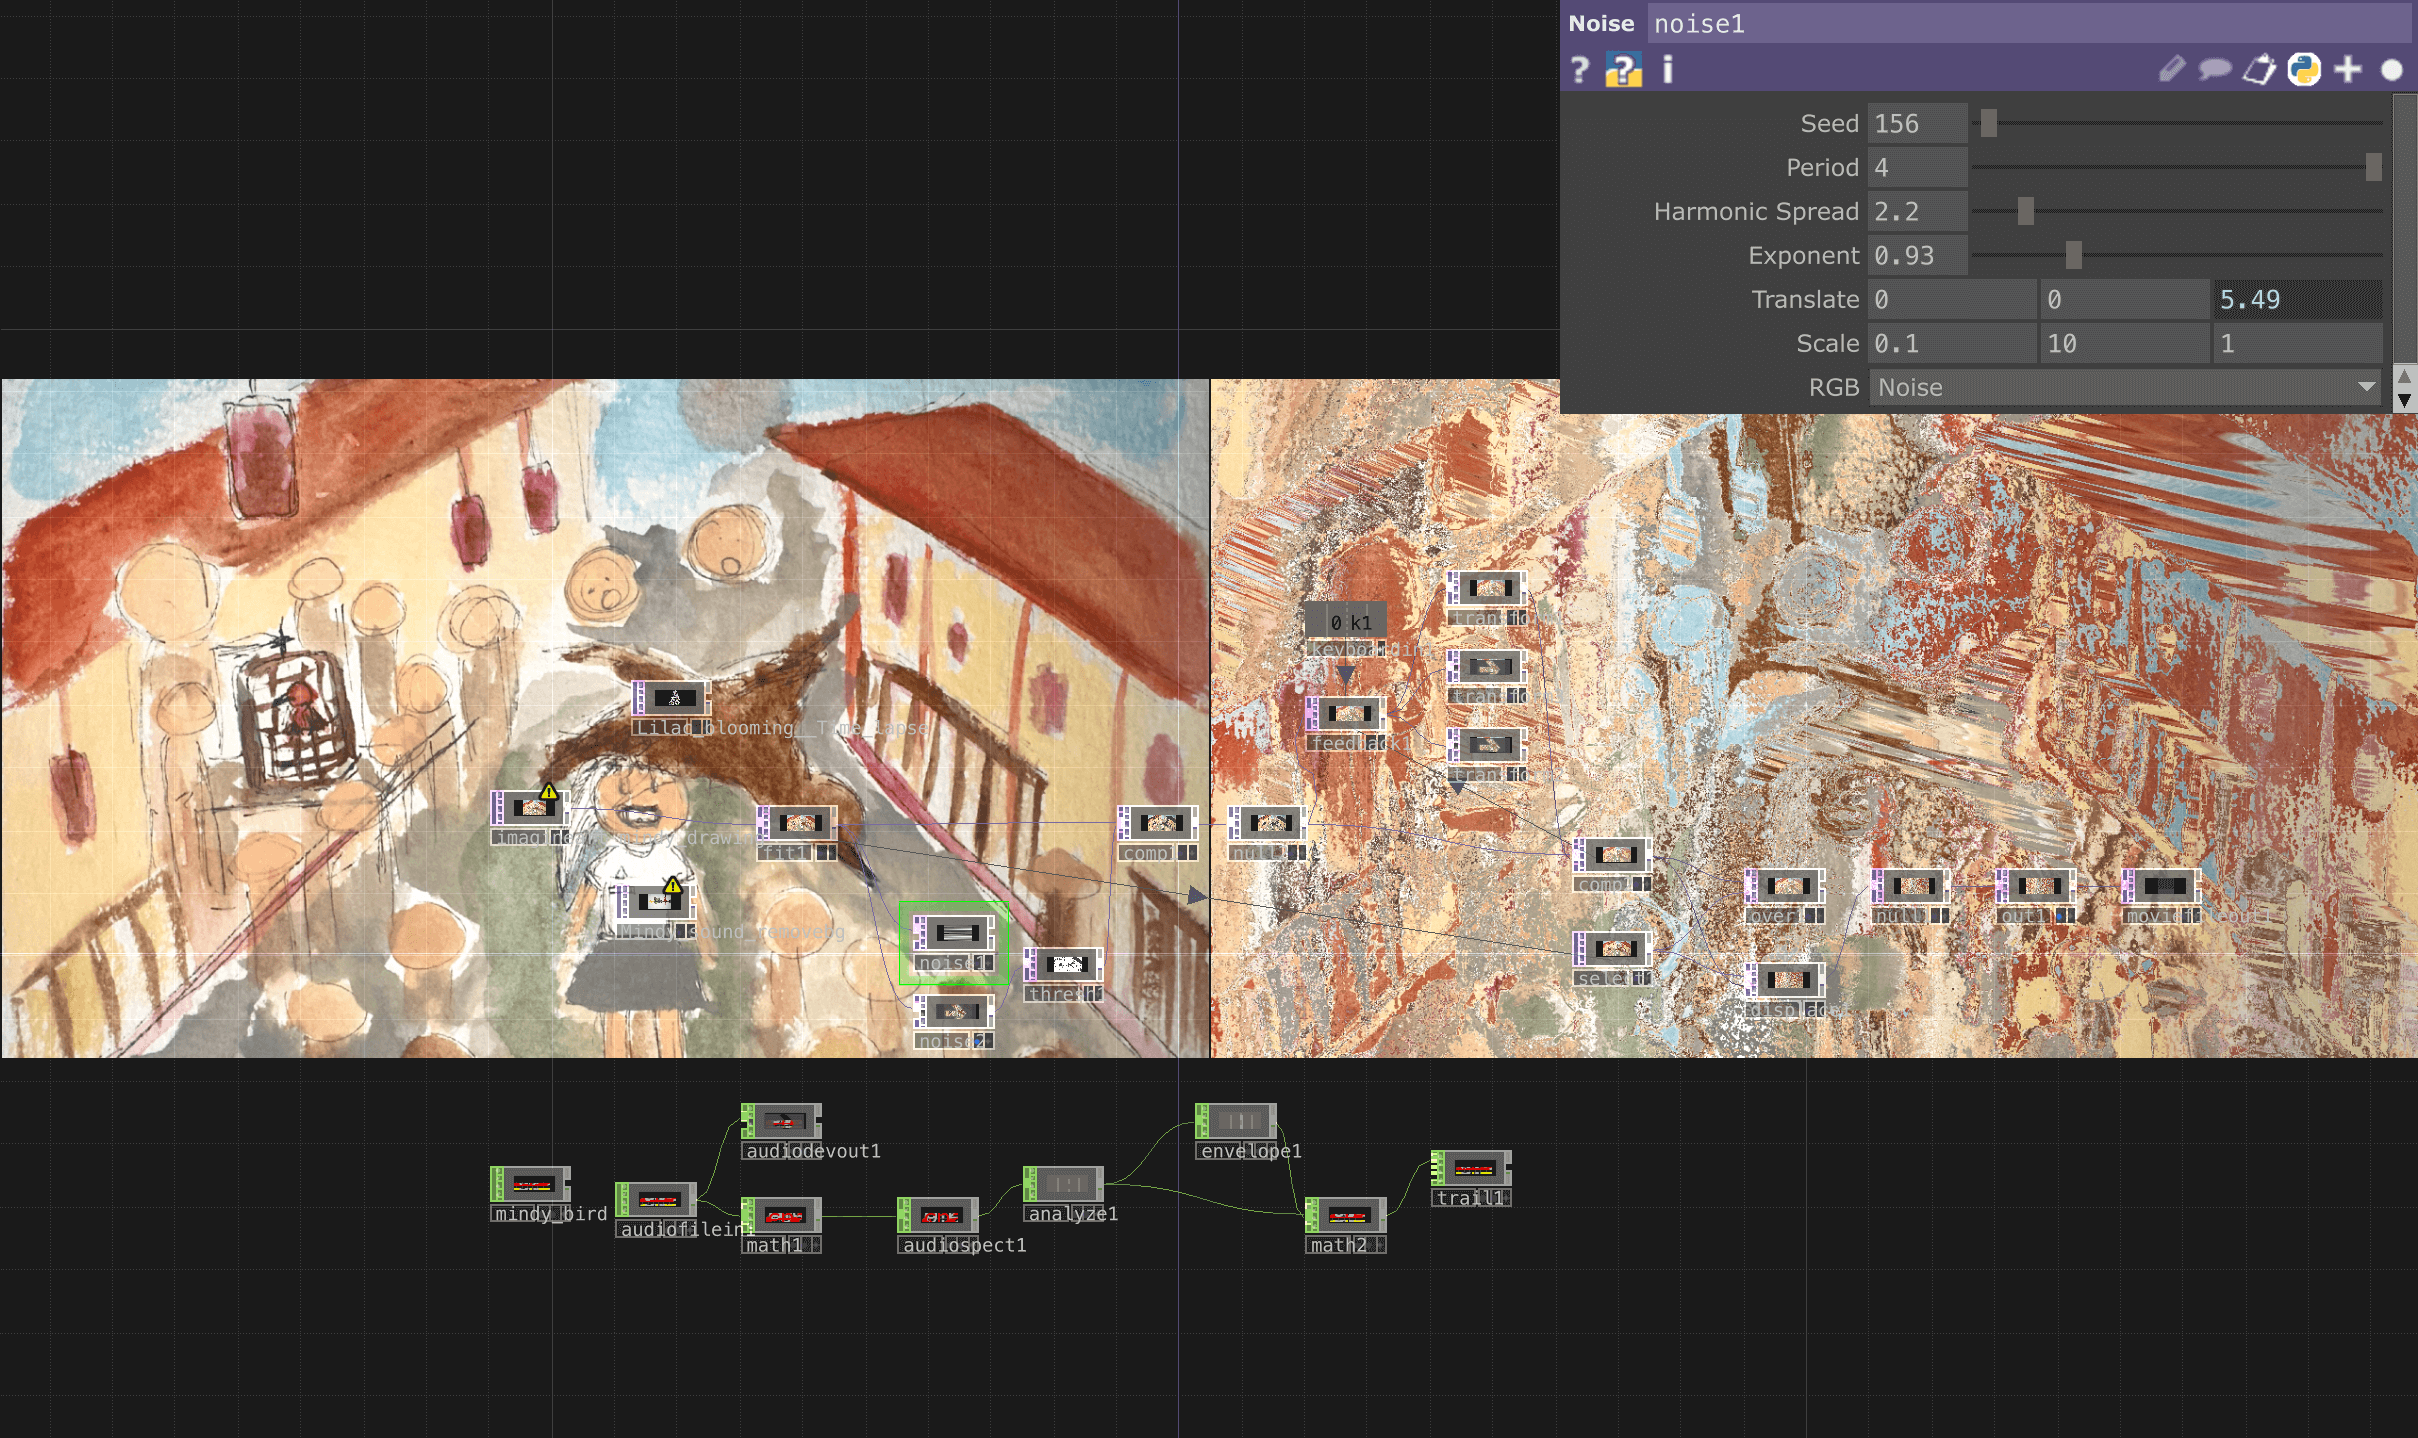The image size is (2418, 1438).
Task: Open the RGB Noise dropdown menu
Action: (2126, 387)
